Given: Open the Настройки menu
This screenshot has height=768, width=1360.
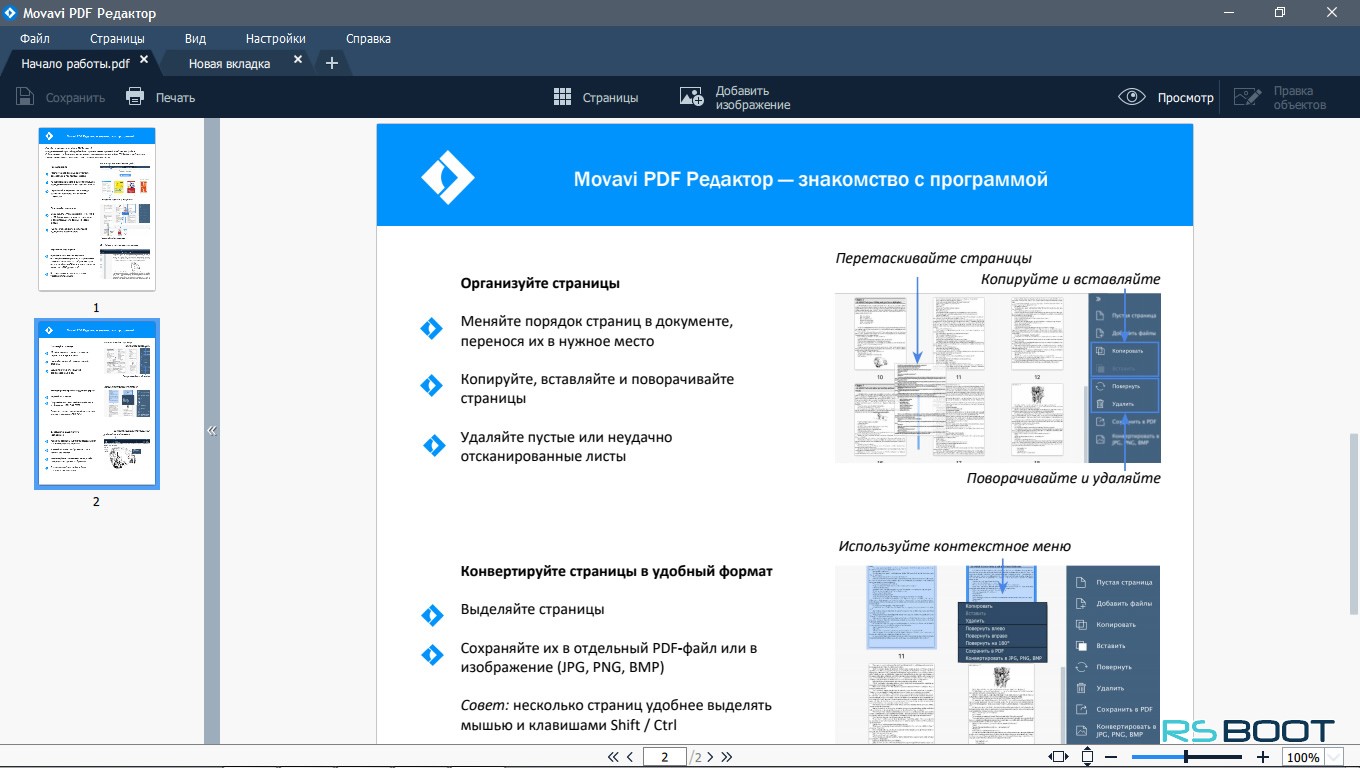Looking at the screenshot, I should click(x=276, y=39).
